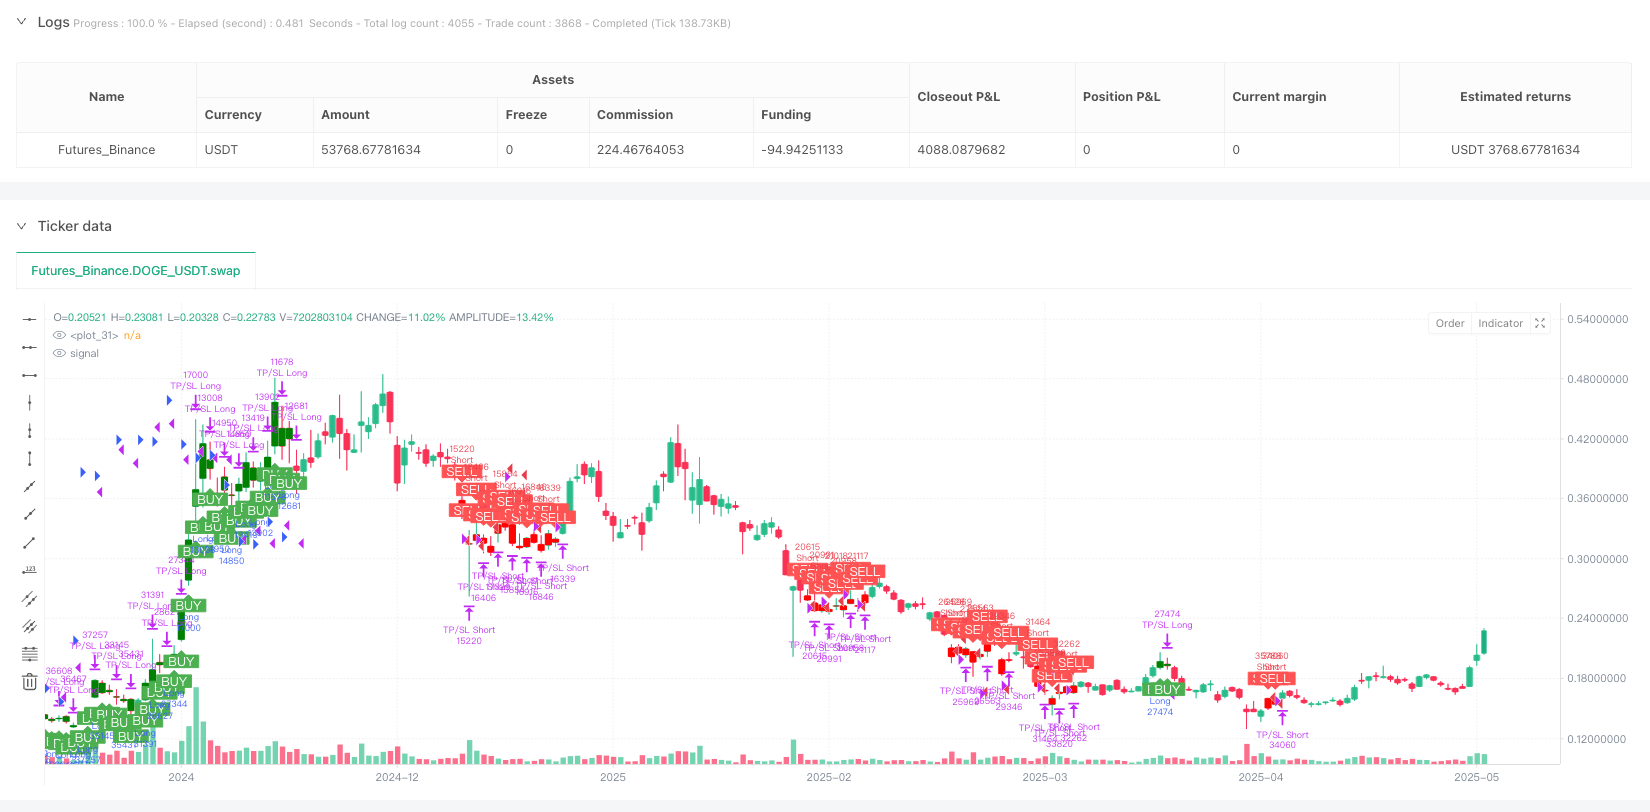Click the Estimated returns column header
Image resolution: width=1650 pixels, height=812 pixels.
coord(1515,97)
